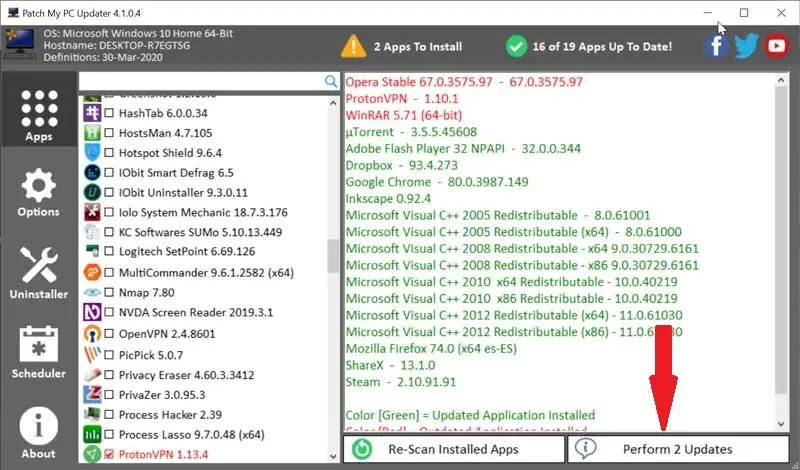Screen dimensions: 800x470
Task: Select the Opera Stable 67.0.3575.97 entry
Action: (x=464, y=82)
